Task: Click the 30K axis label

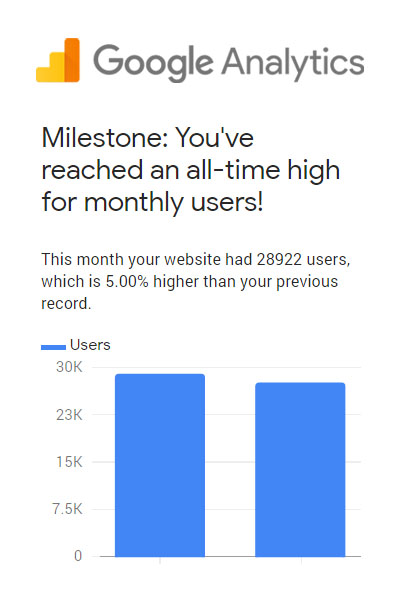Action: (69, 367)
